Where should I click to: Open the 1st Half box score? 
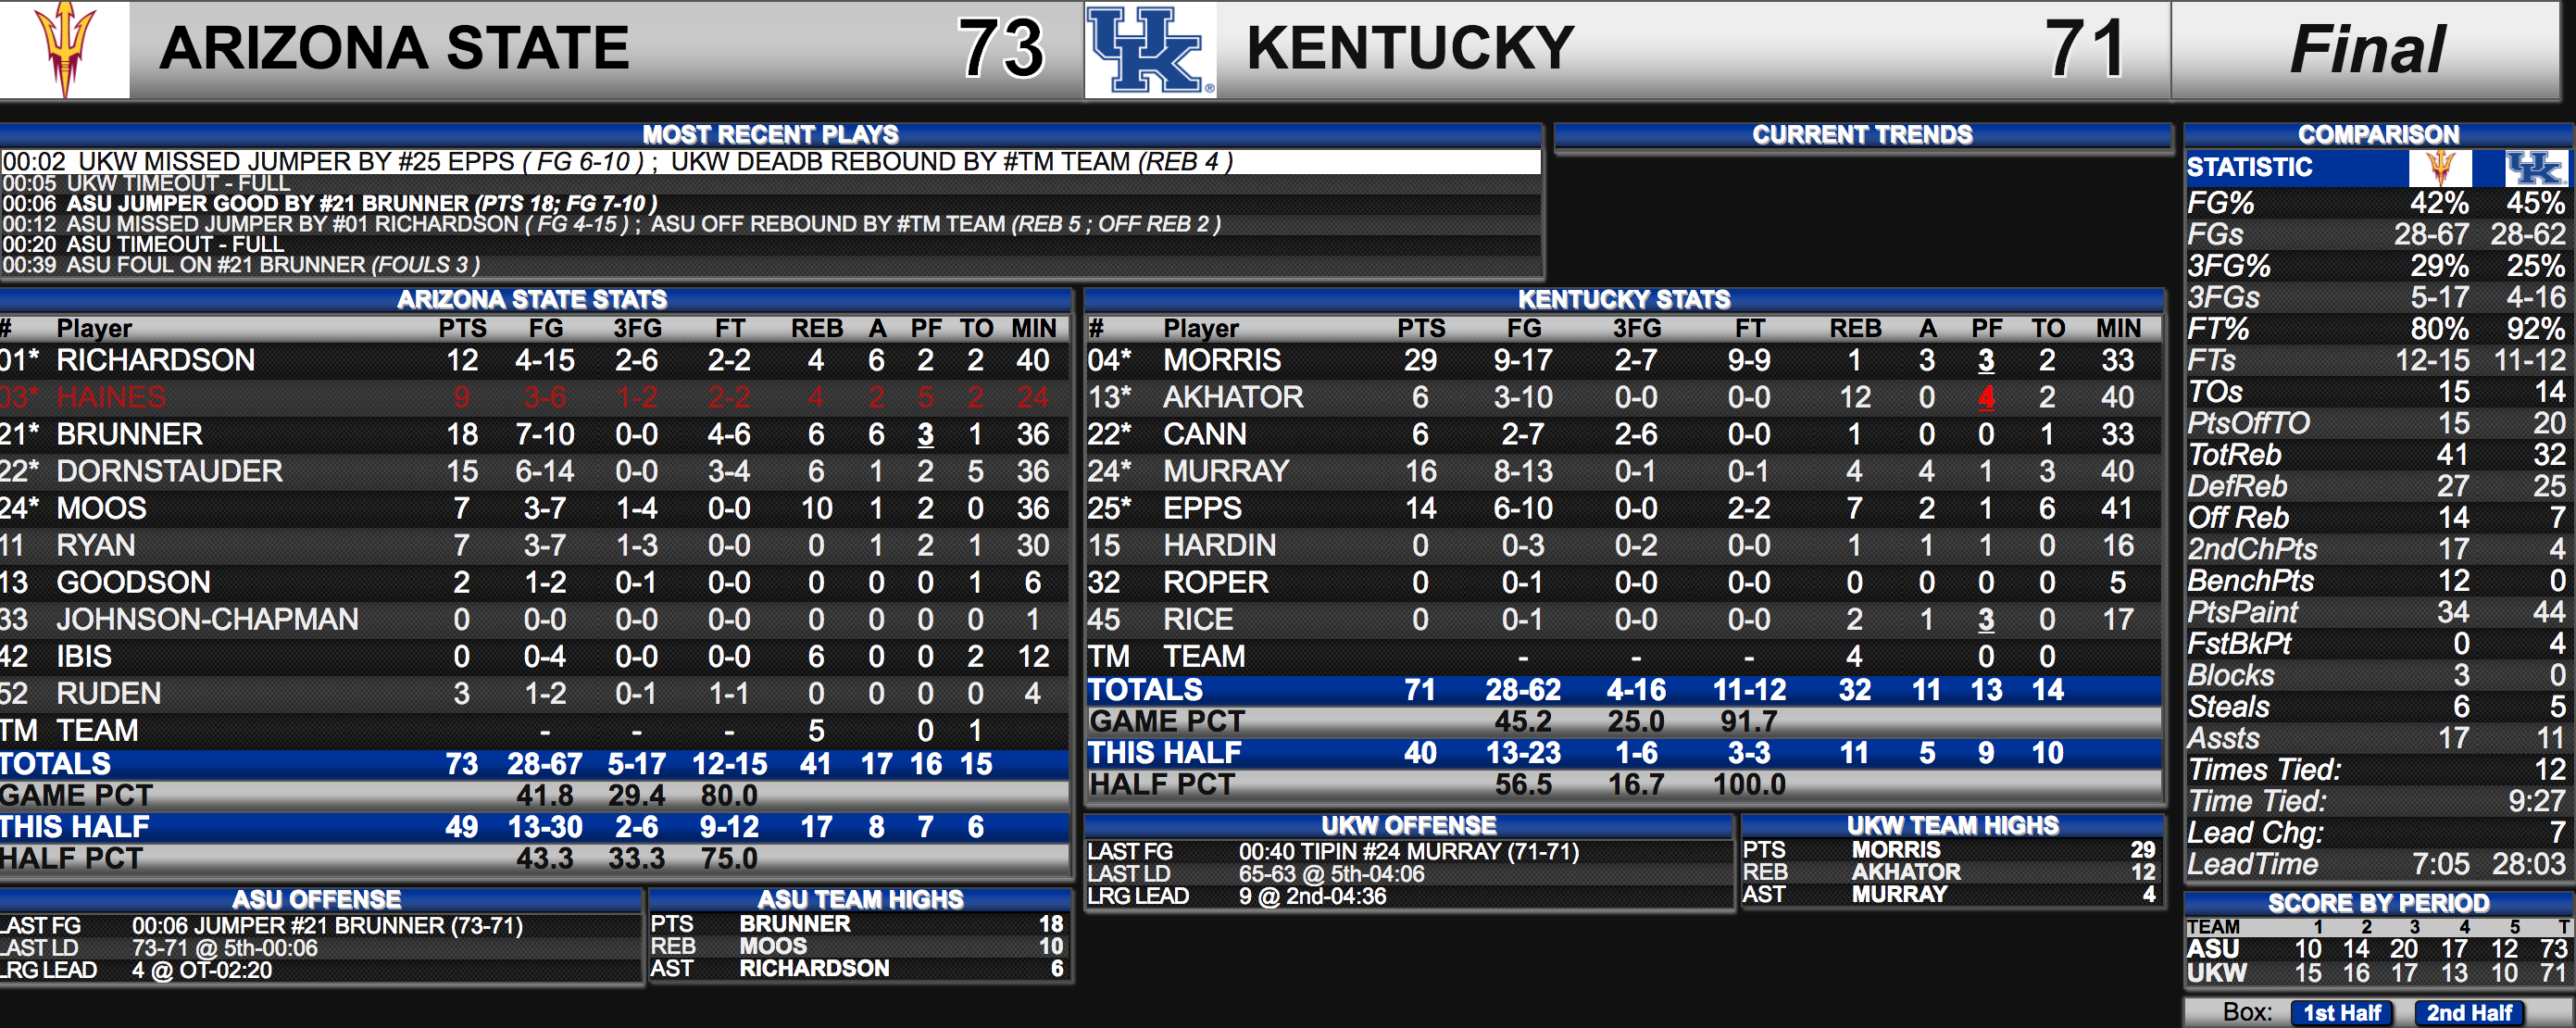(x=2341, y=1012)
